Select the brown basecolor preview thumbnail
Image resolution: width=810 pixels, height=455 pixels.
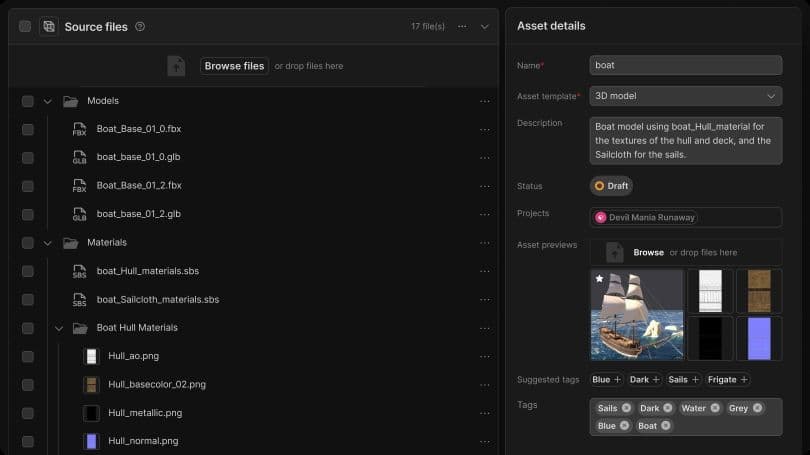coord(759,291)
